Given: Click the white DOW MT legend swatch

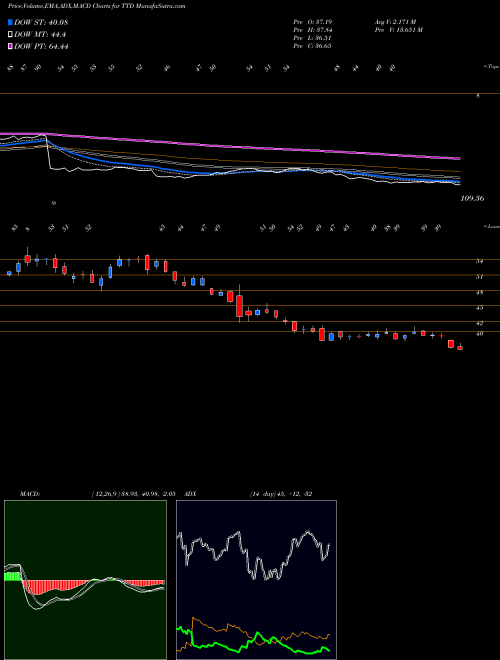Looking at the screenshot, I should click(x=10, y=35).
